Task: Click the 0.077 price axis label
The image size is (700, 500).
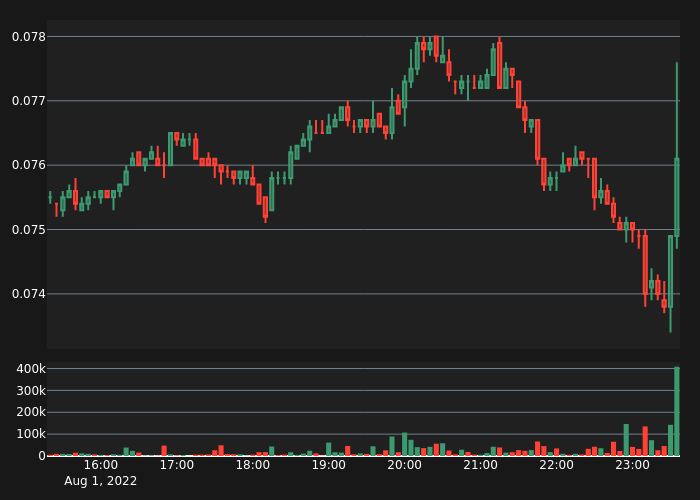Action: [x=29, y=101]
